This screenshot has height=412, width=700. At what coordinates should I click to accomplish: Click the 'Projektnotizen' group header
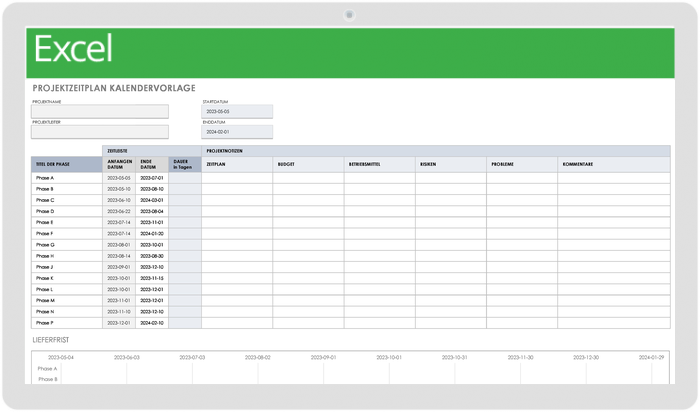[x=436, y=151]
